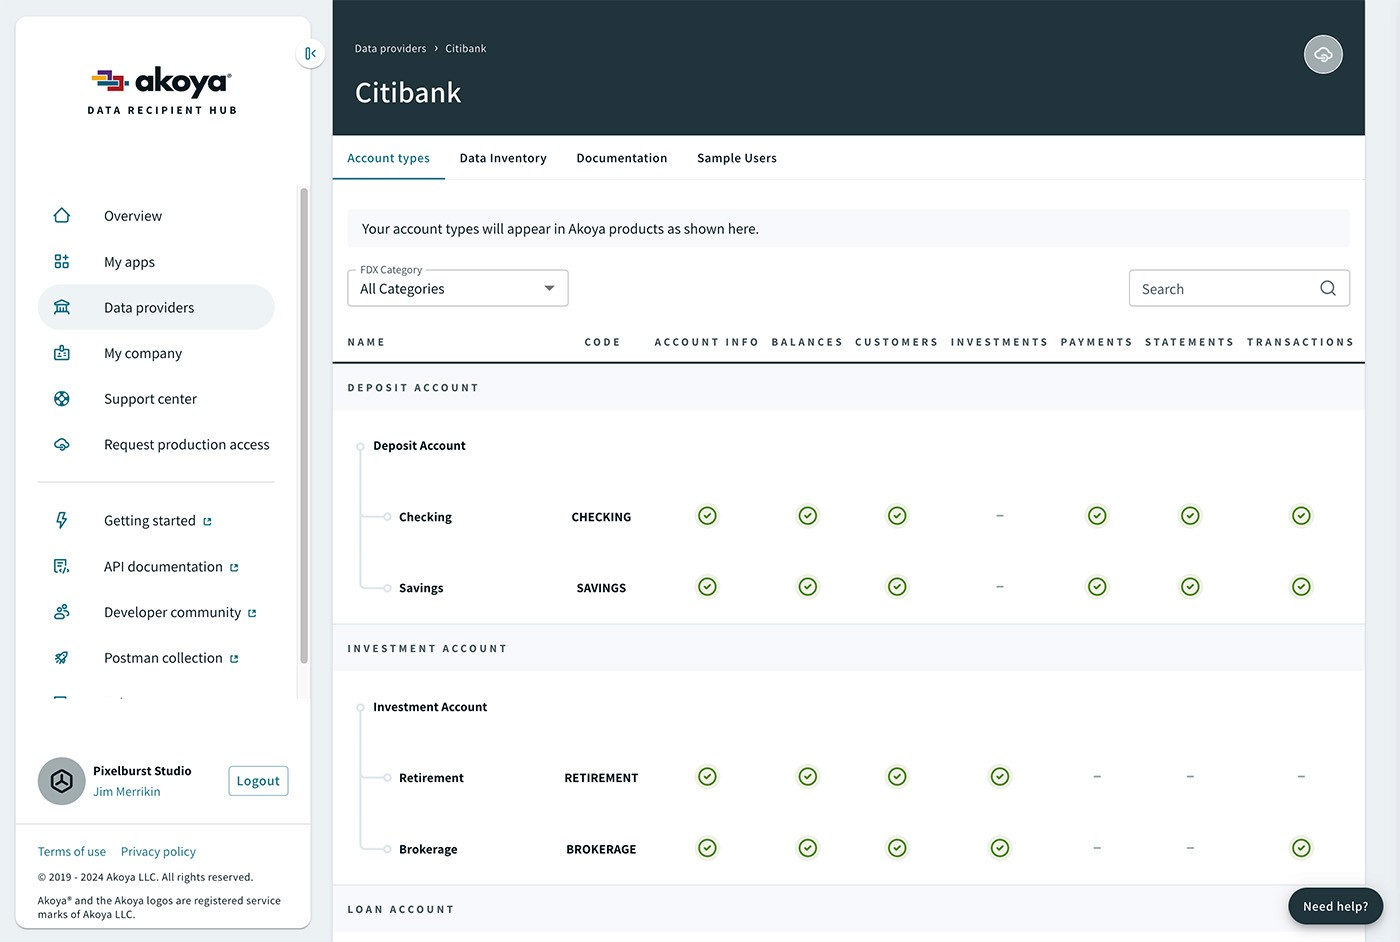Open the Developer community external link
The image size is (1400, 942).
tap(180, 612)
